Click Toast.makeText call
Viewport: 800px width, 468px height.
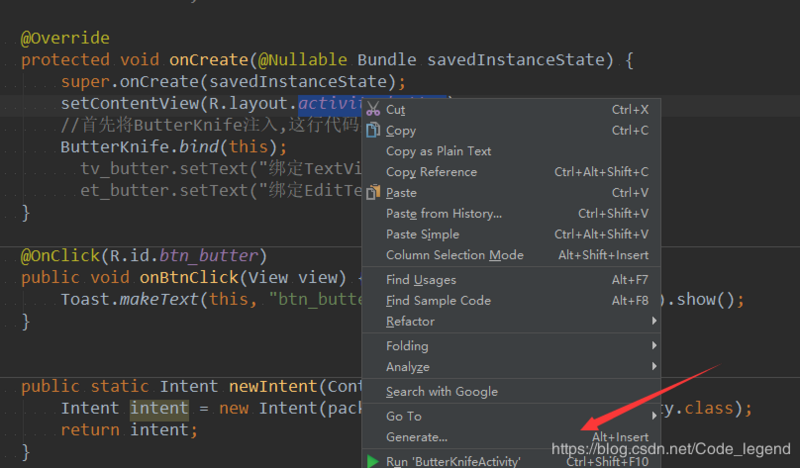(x=129, y=300)
